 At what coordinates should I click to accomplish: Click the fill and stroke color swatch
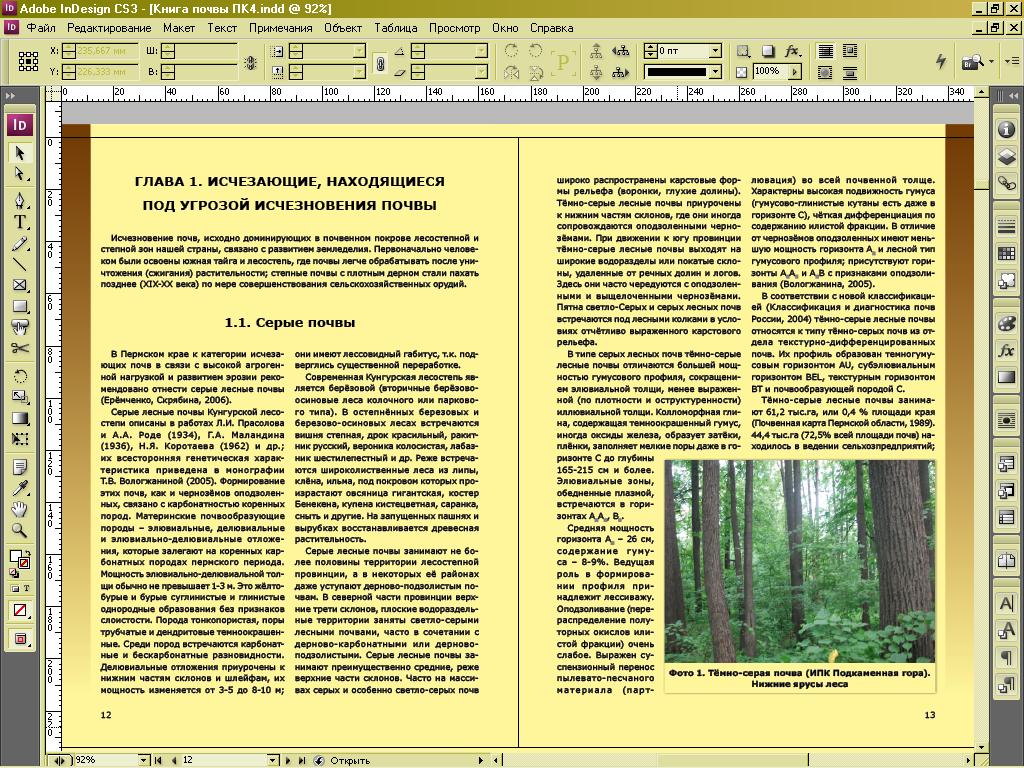click(x=20, y=560)
